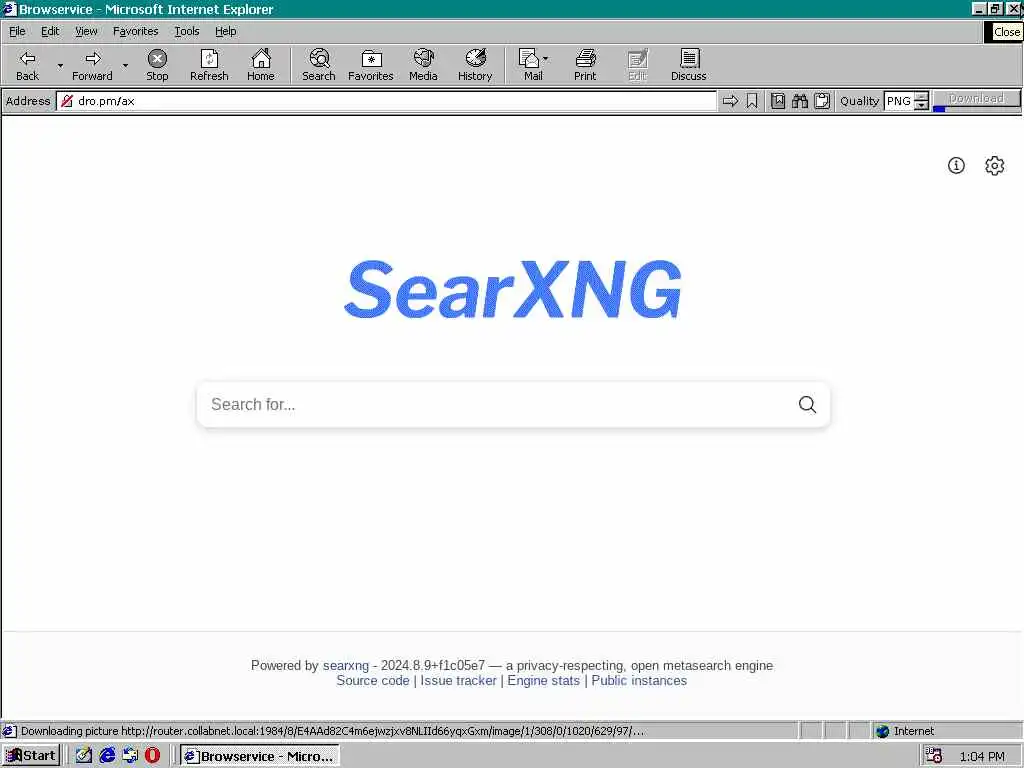The height and width of the screenshot is (768, 1024).
Task: Open the Engine stats link
Action: pyautogui.click(x=543, y=680)
